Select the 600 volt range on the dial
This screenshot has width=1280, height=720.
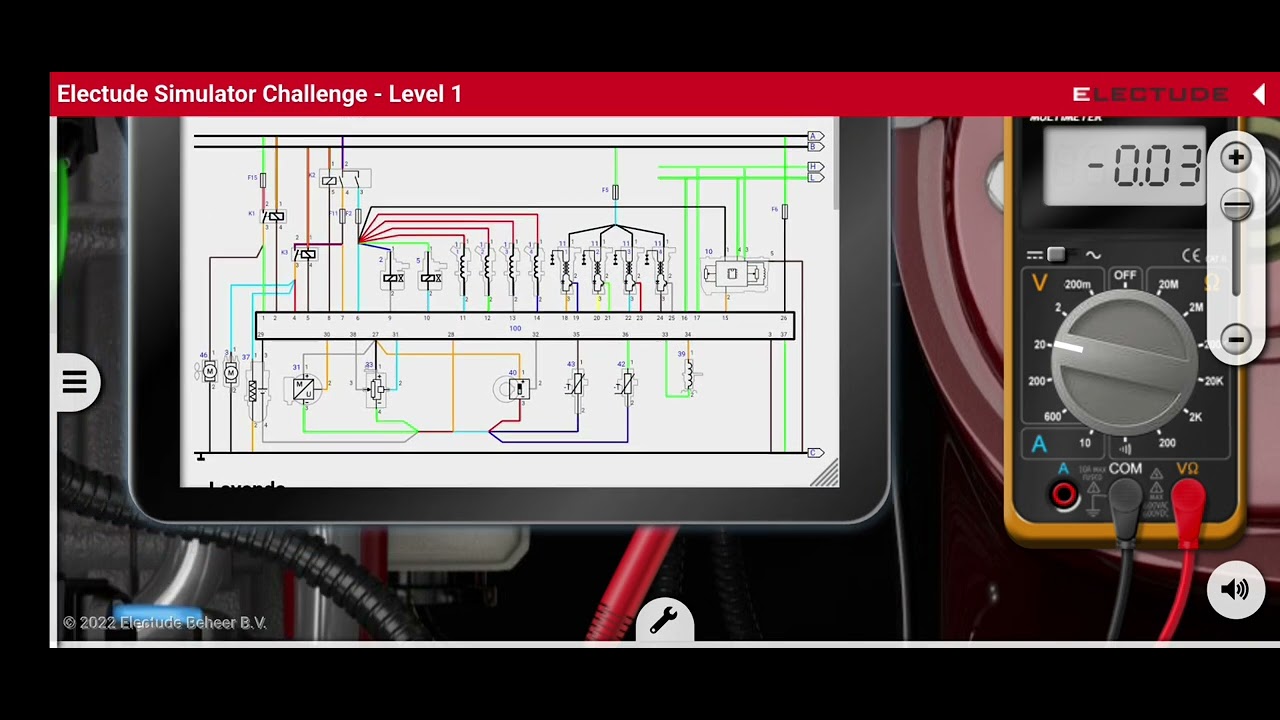coord(1053,417)
